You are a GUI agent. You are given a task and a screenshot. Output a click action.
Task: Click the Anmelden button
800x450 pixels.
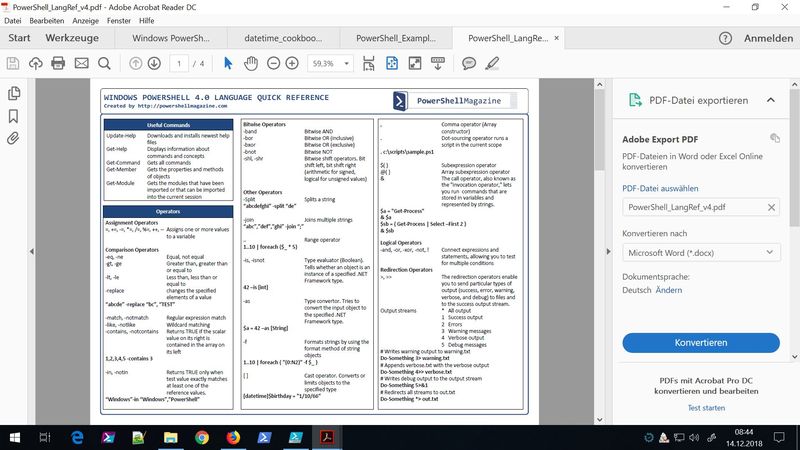click(768, 38)
